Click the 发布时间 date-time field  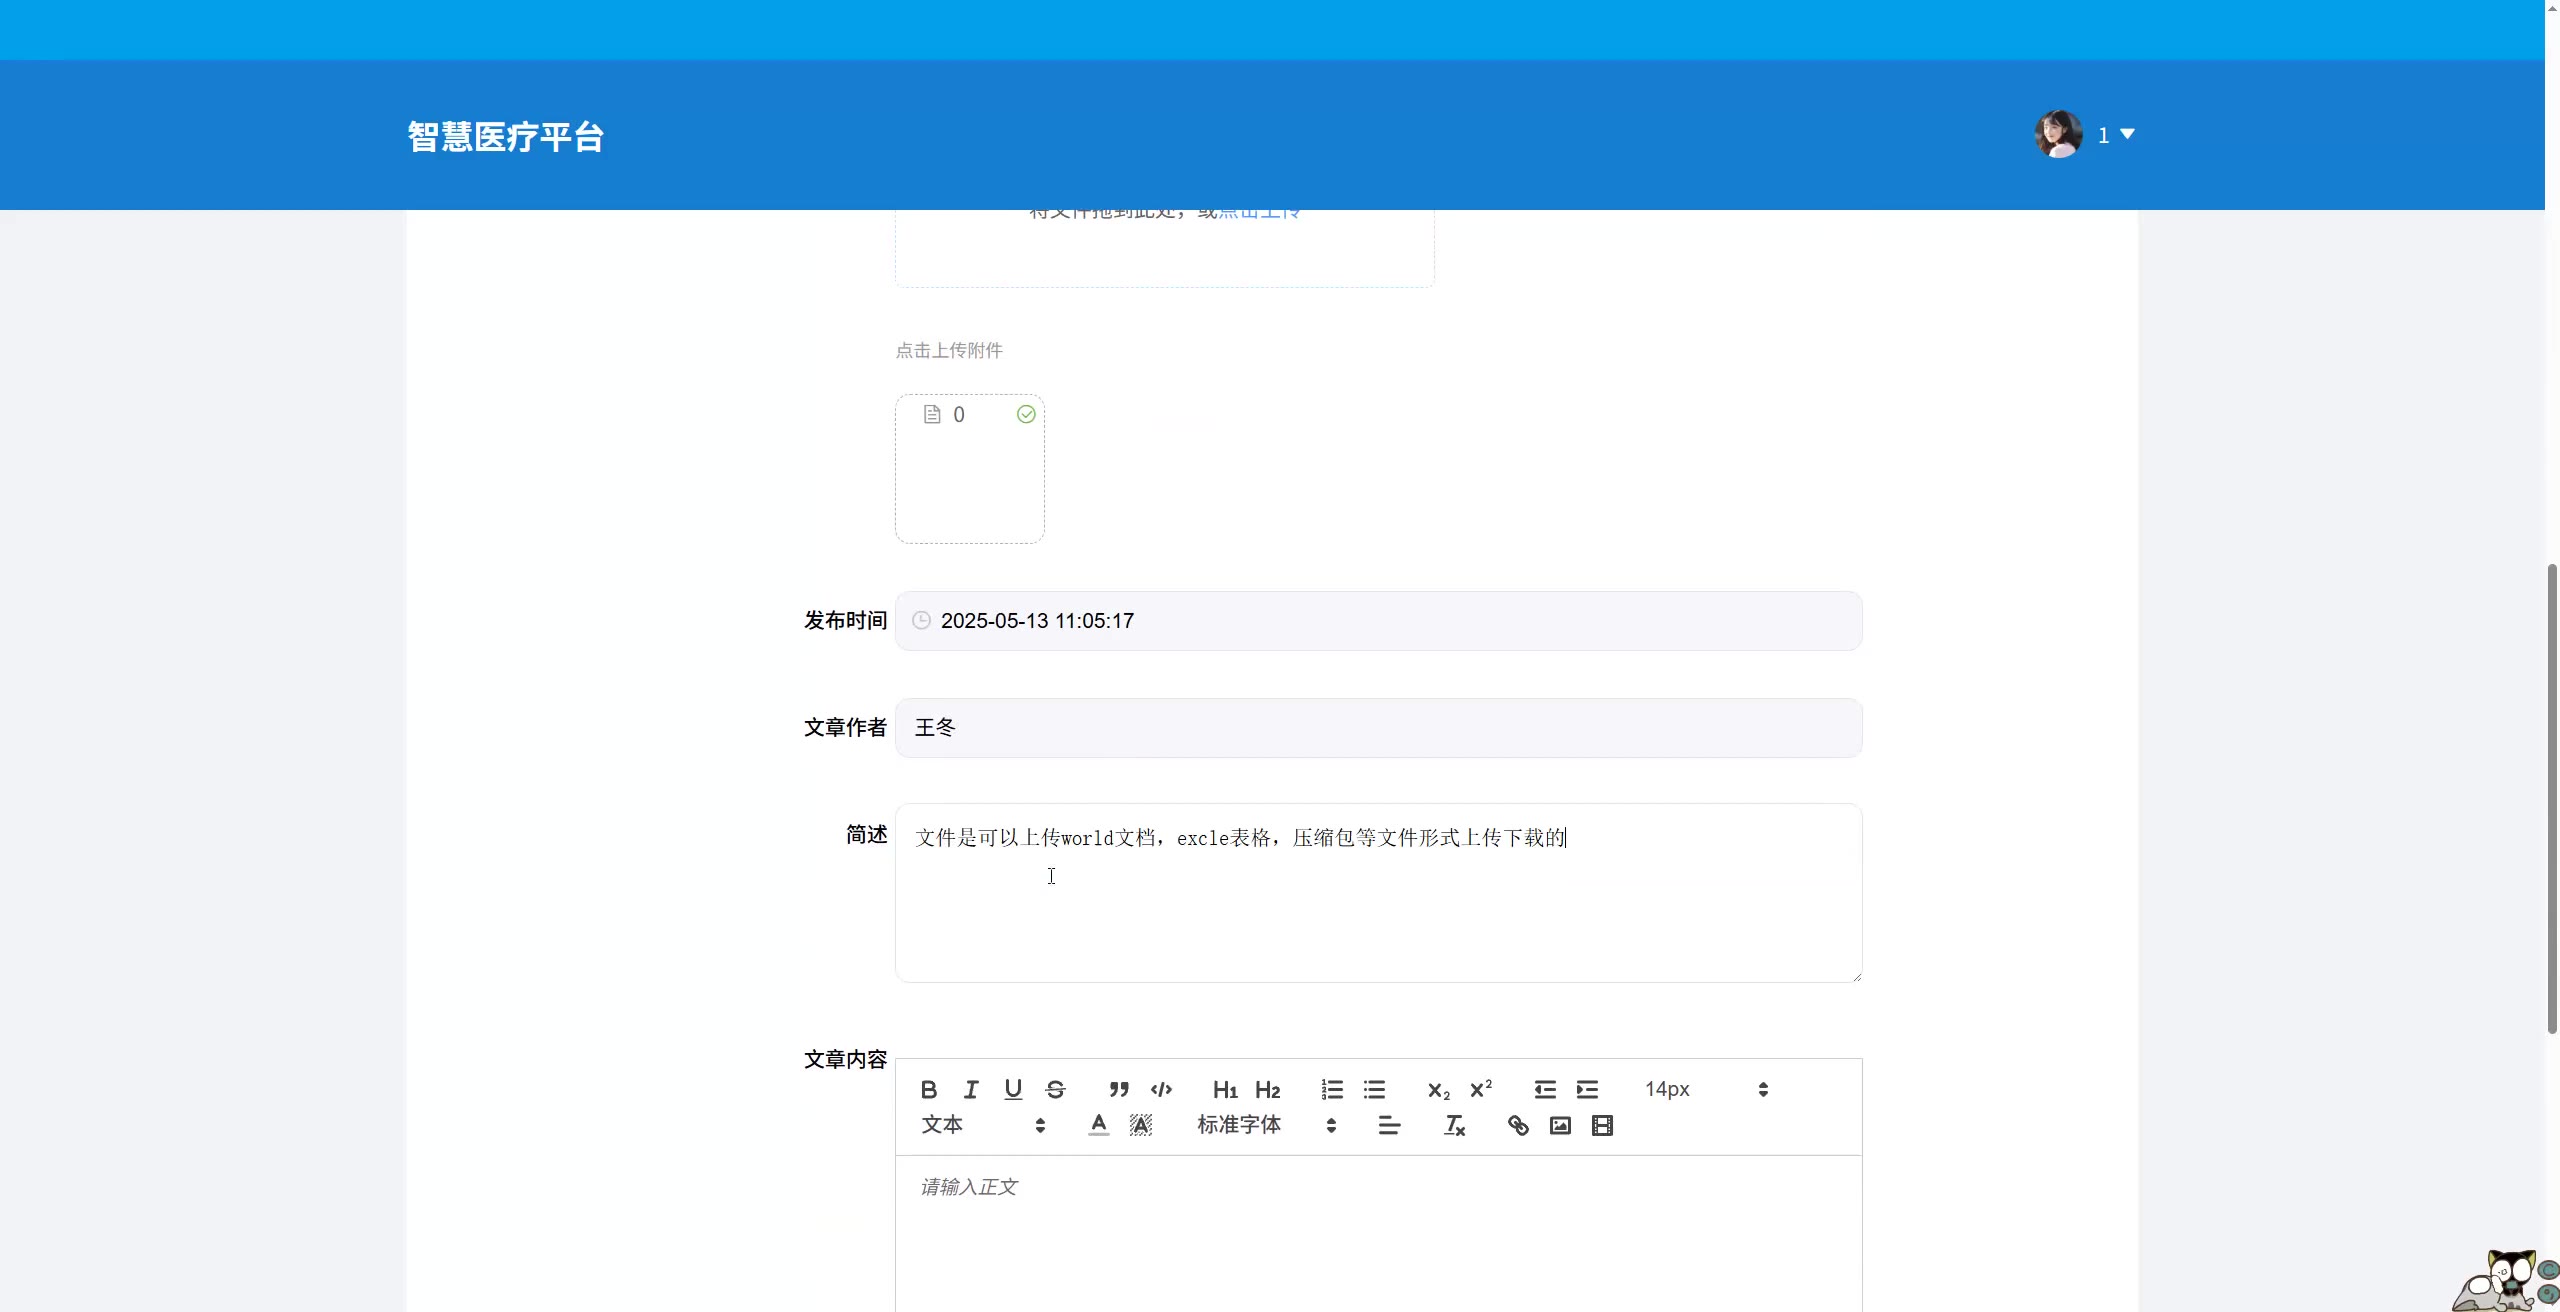1377,621
